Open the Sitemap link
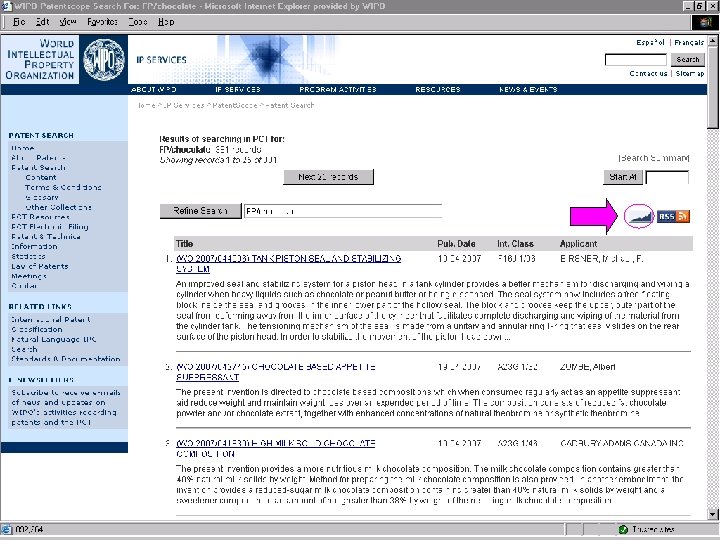 690,73
